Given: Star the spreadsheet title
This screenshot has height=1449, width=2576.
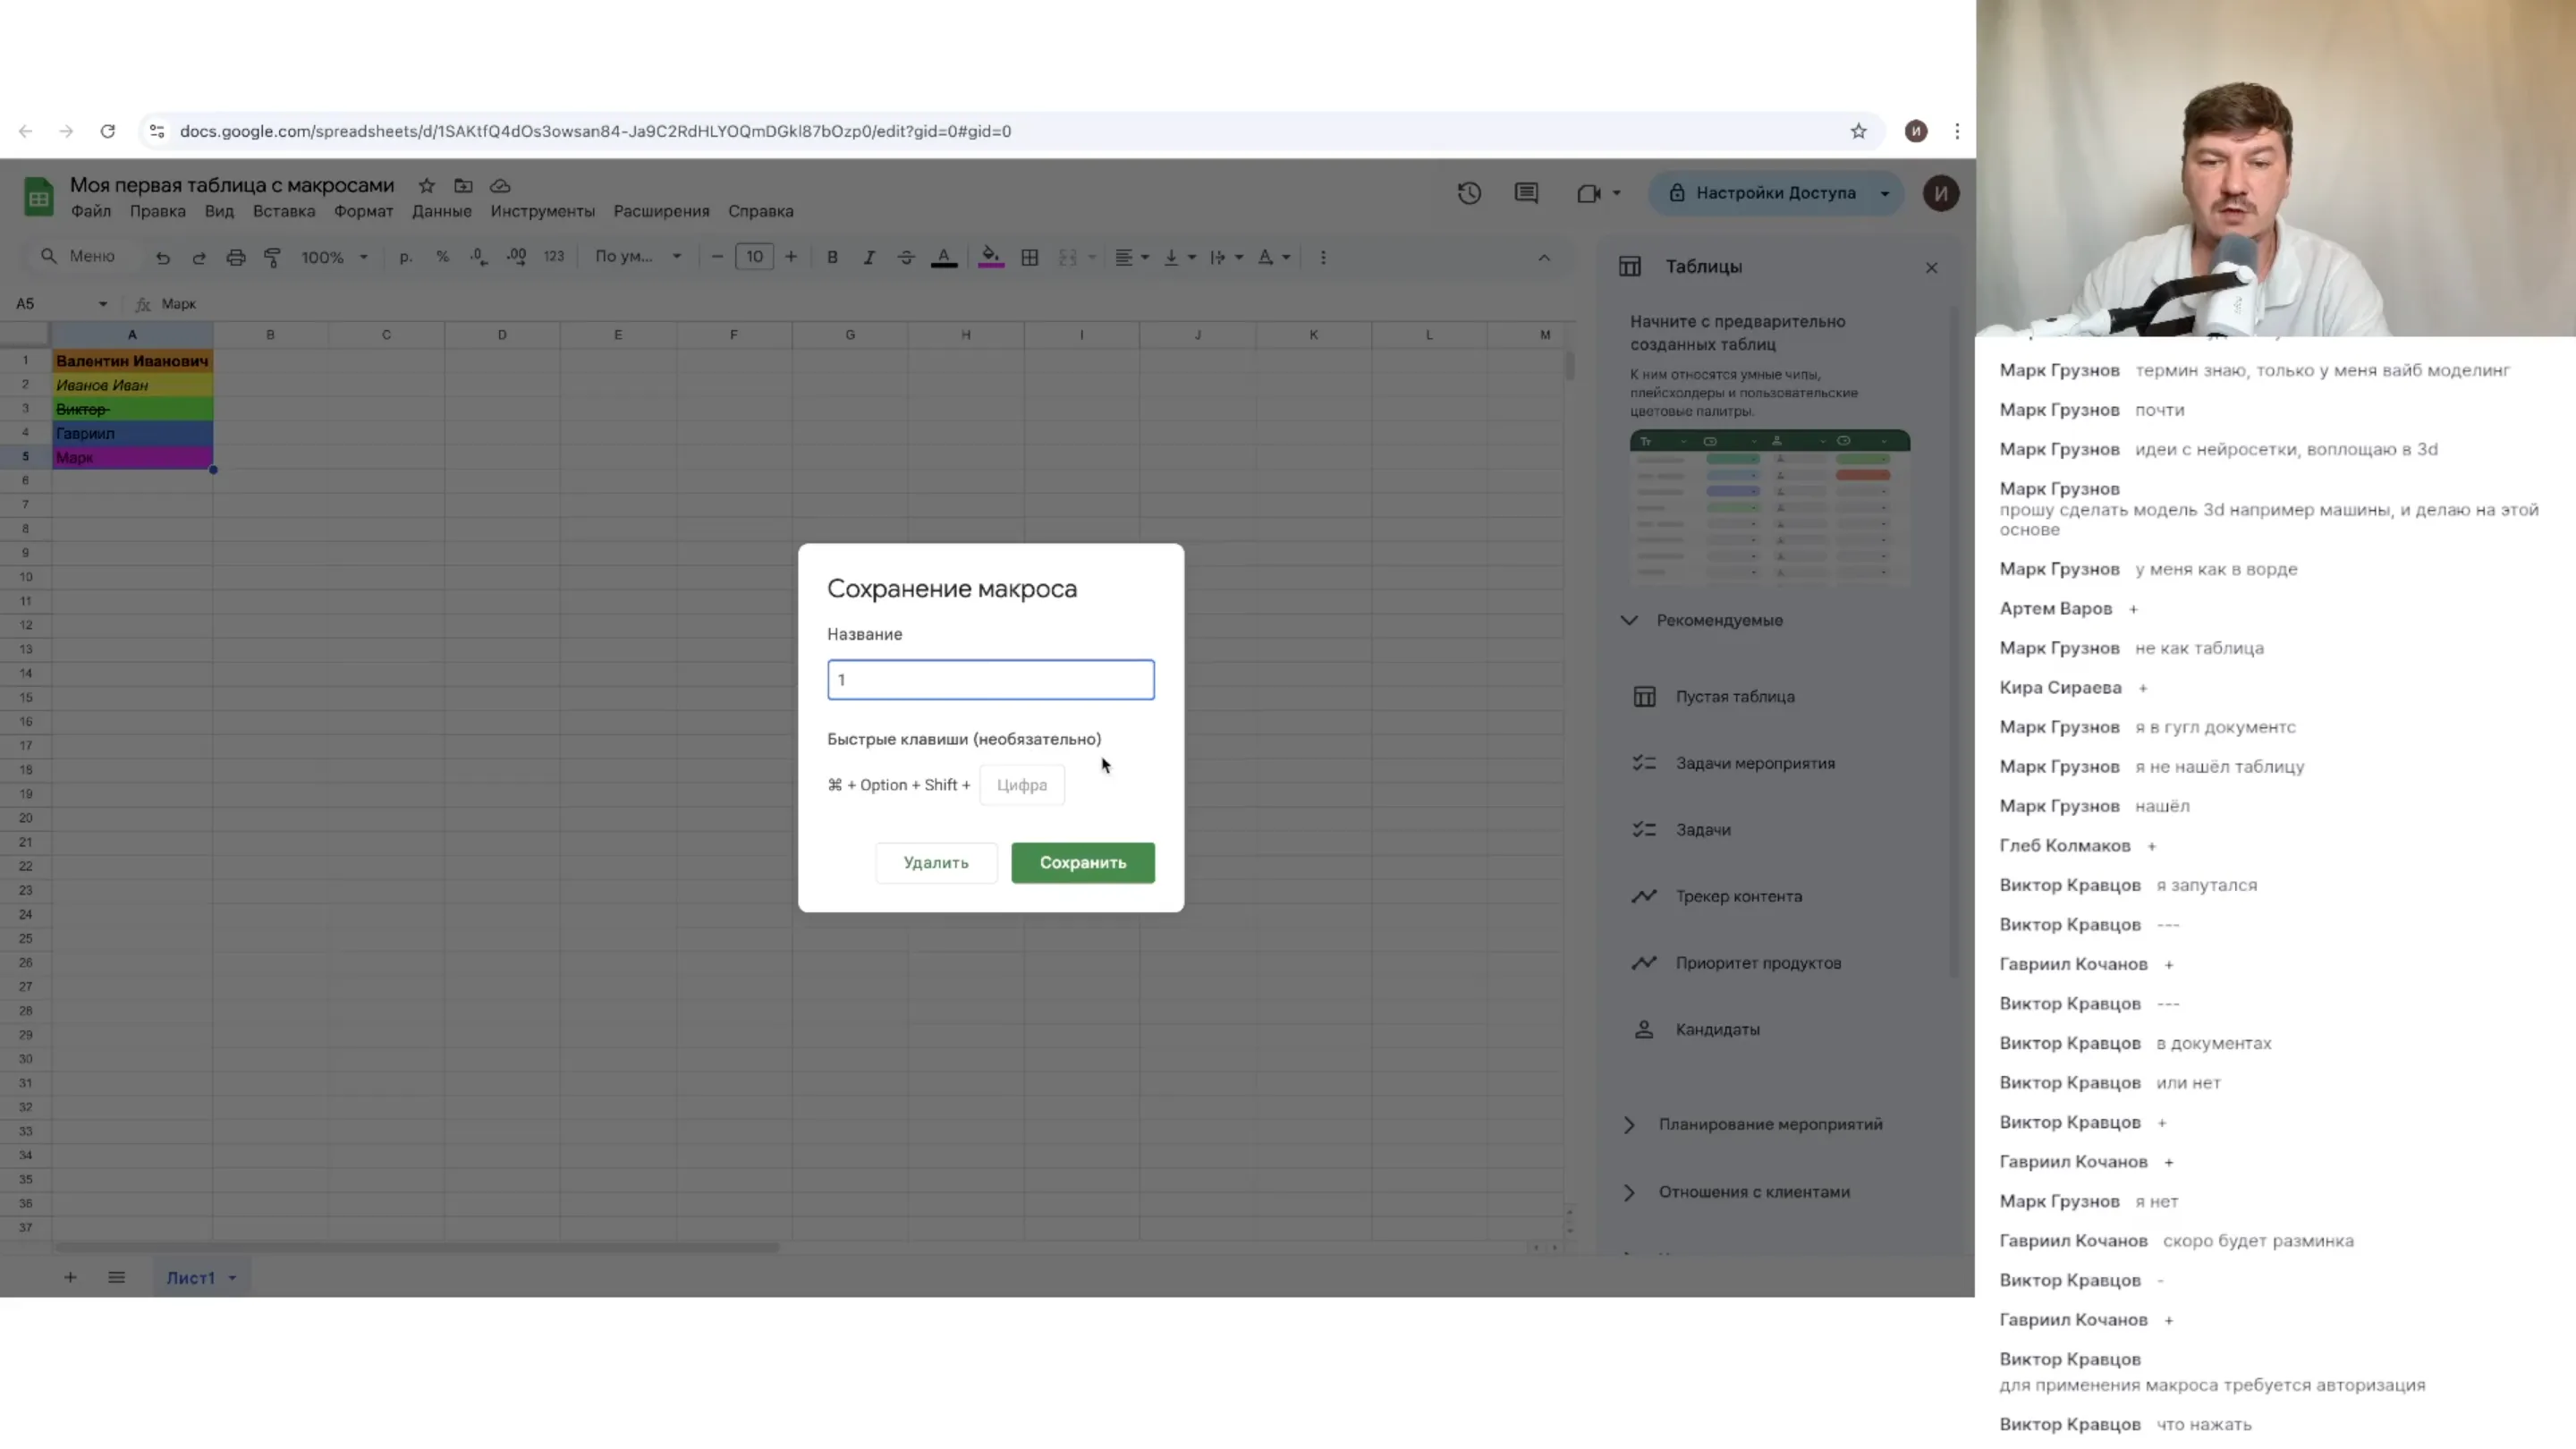Looking at the screenshot, I should click(427, 185).
